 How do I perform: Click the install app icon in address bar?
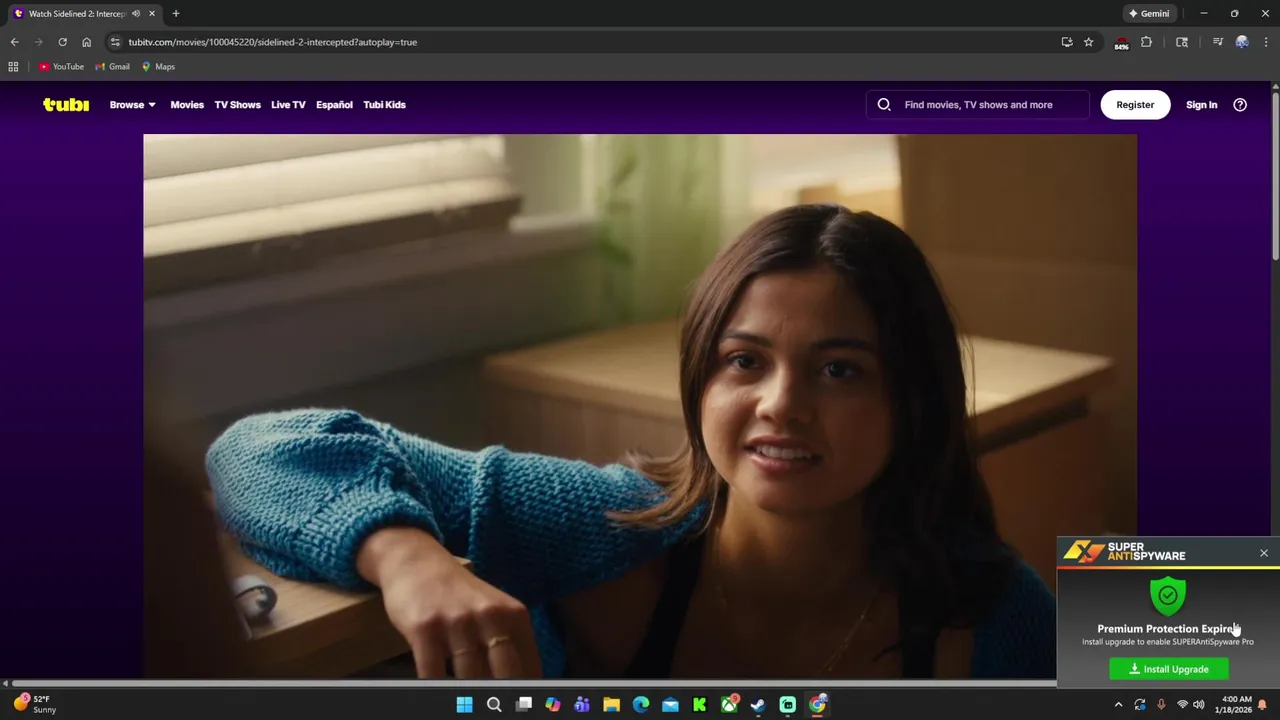click(1067, 42)
